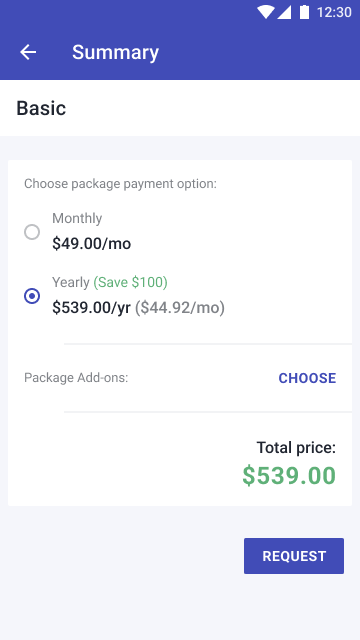
Task: Go back using the arrow icon
Action: coord(28,52)
